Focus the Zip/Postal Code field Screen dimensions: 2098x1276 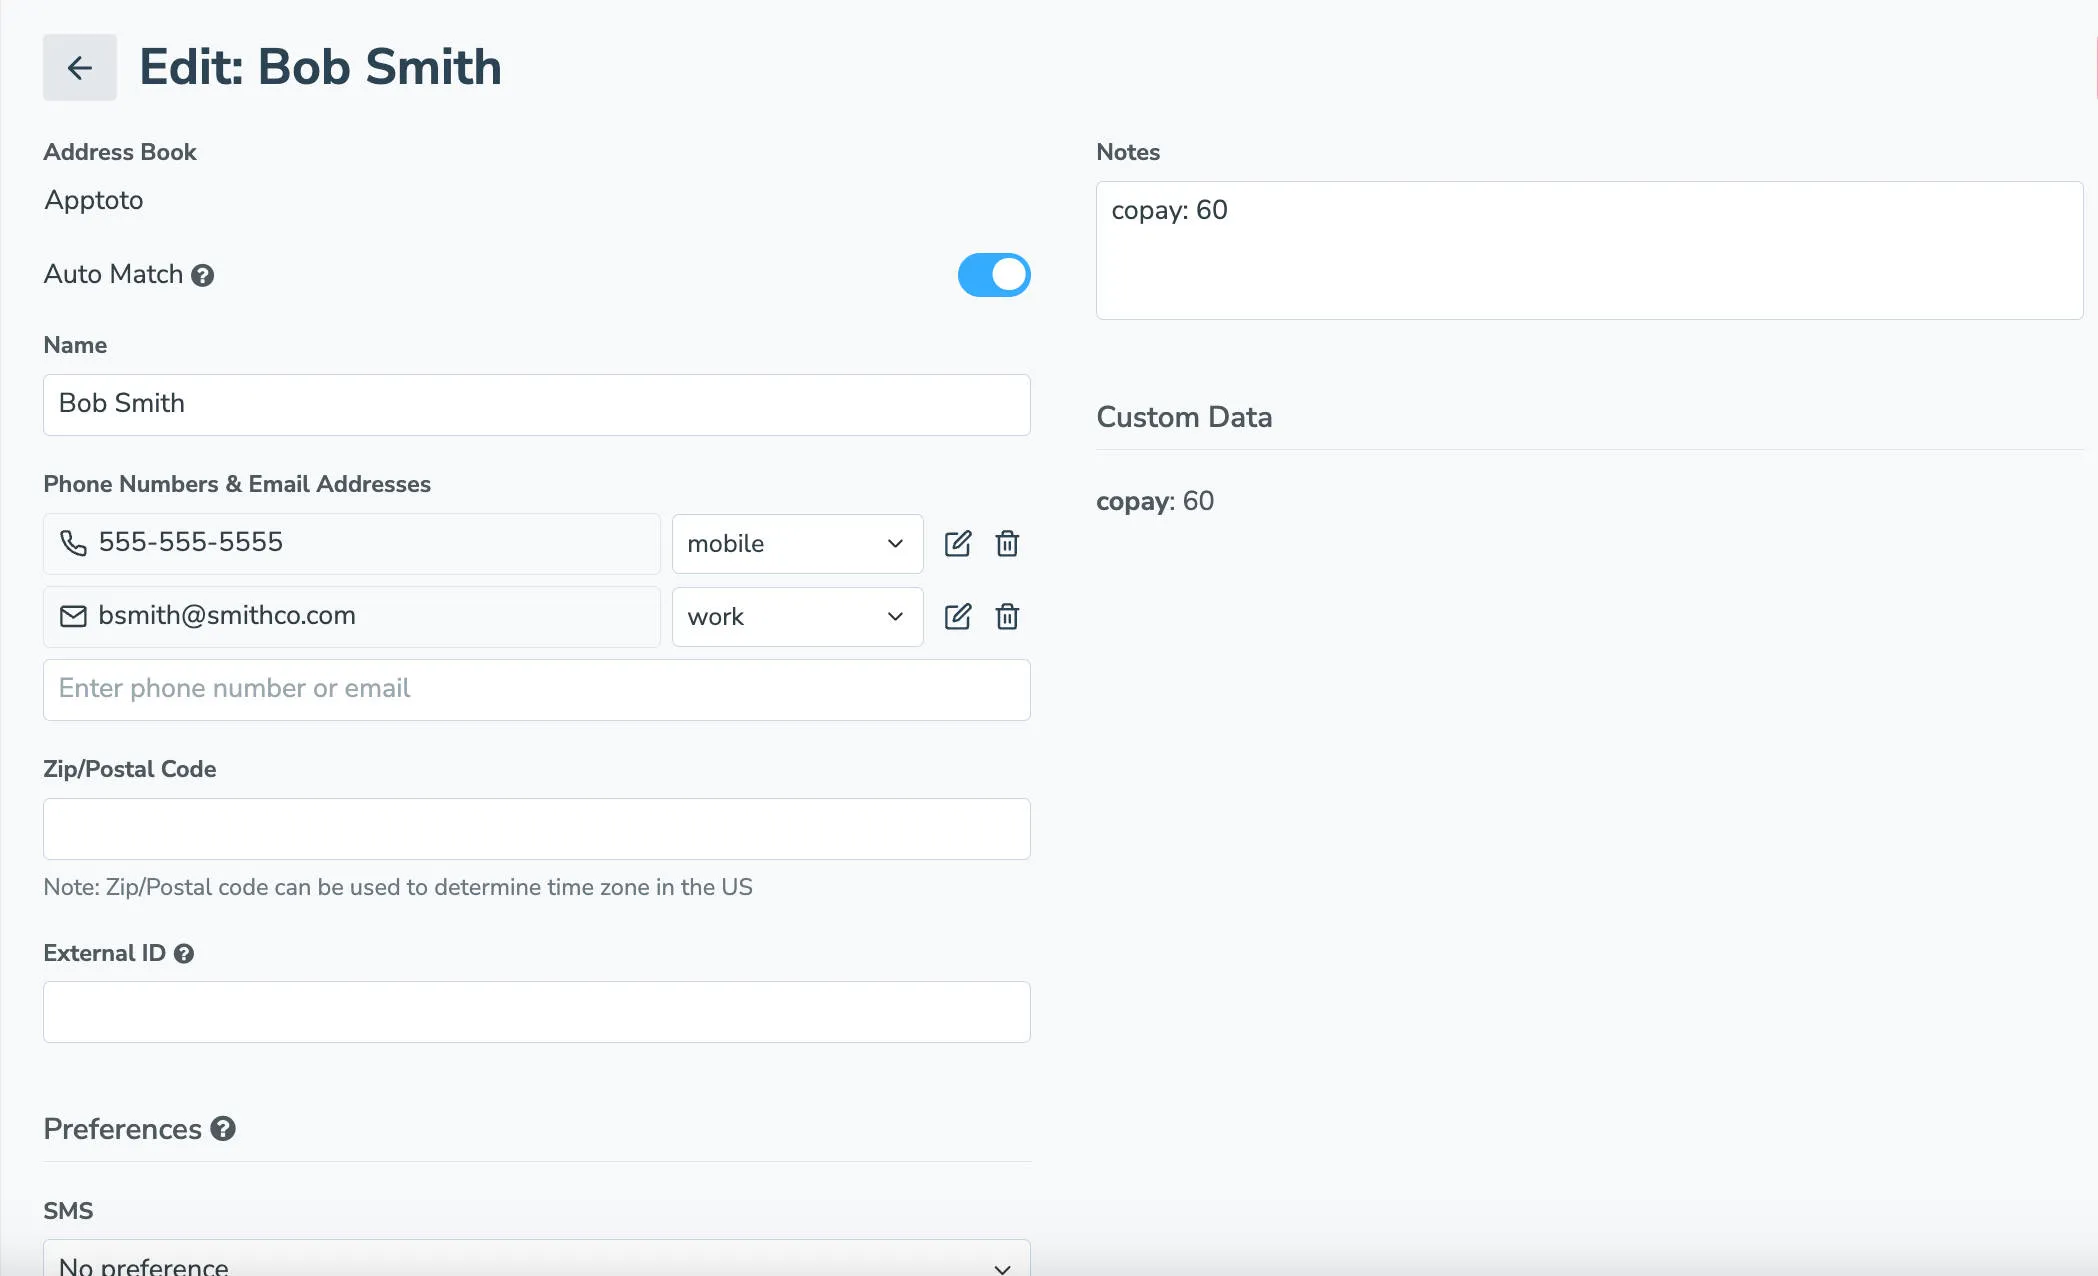[x=536, y=828]
